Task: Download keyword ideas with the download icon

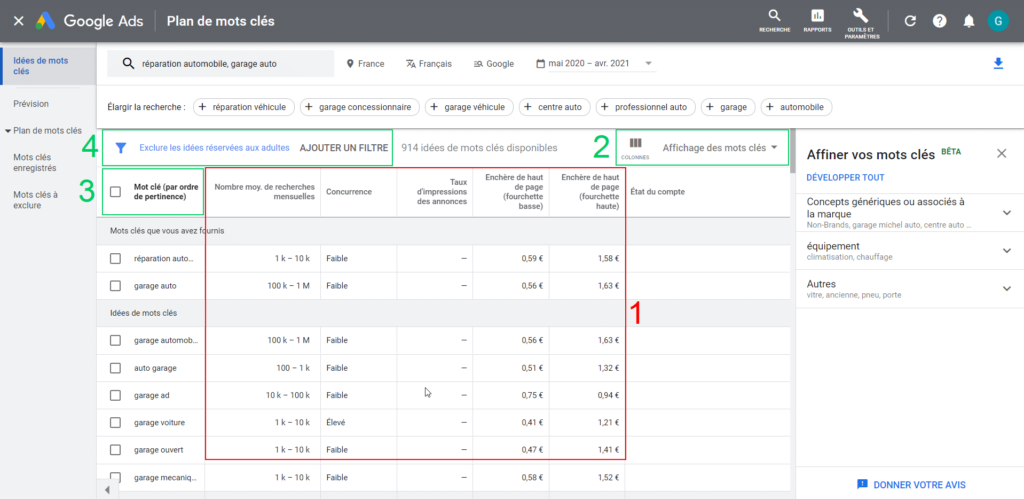Action: [x=997, y=64]
